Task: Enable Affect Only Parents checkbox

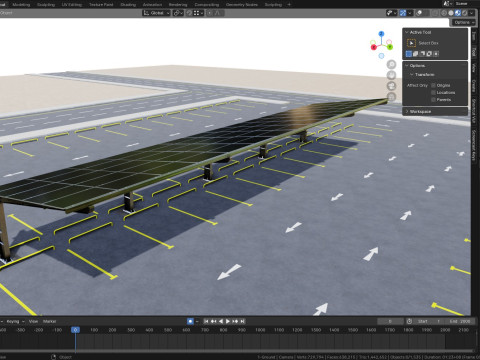Action: point(434,99)
